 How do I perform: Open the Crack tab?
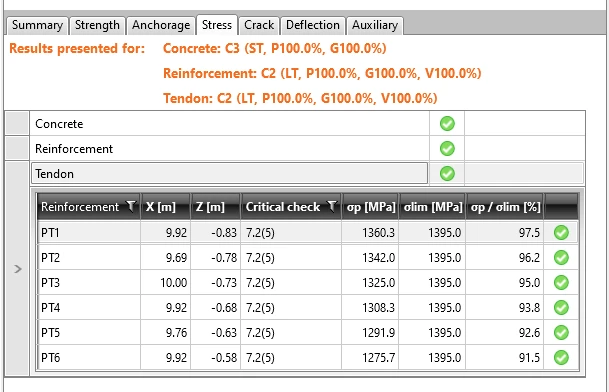click(259, 25)
